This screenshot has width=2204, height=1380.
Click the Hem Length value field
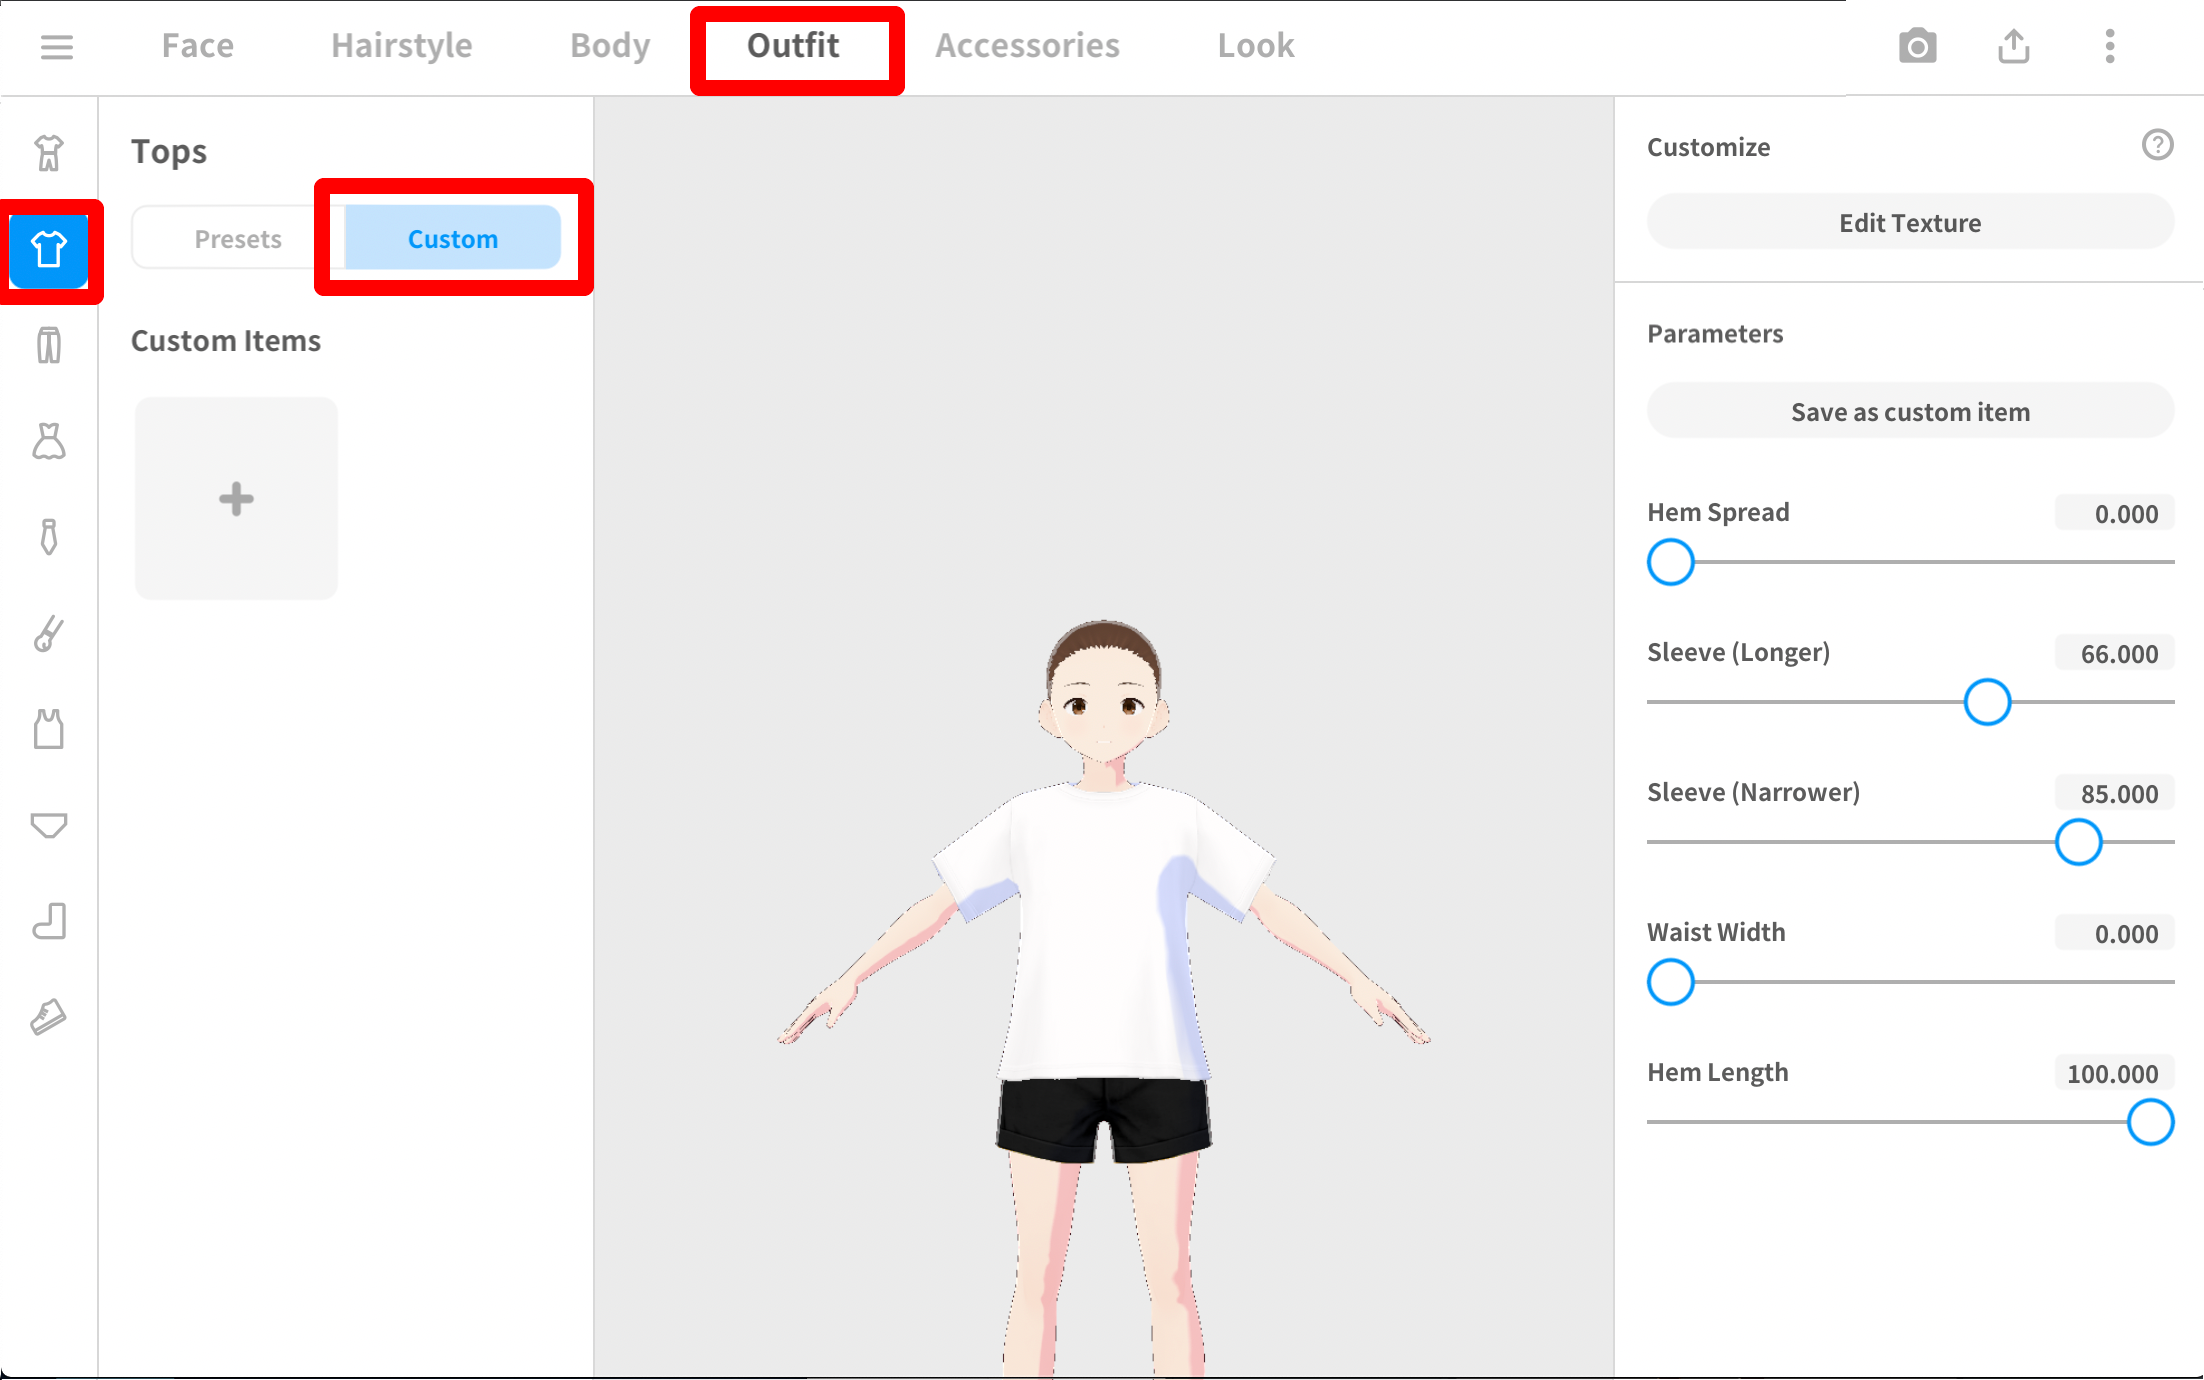[2113, 1073]
